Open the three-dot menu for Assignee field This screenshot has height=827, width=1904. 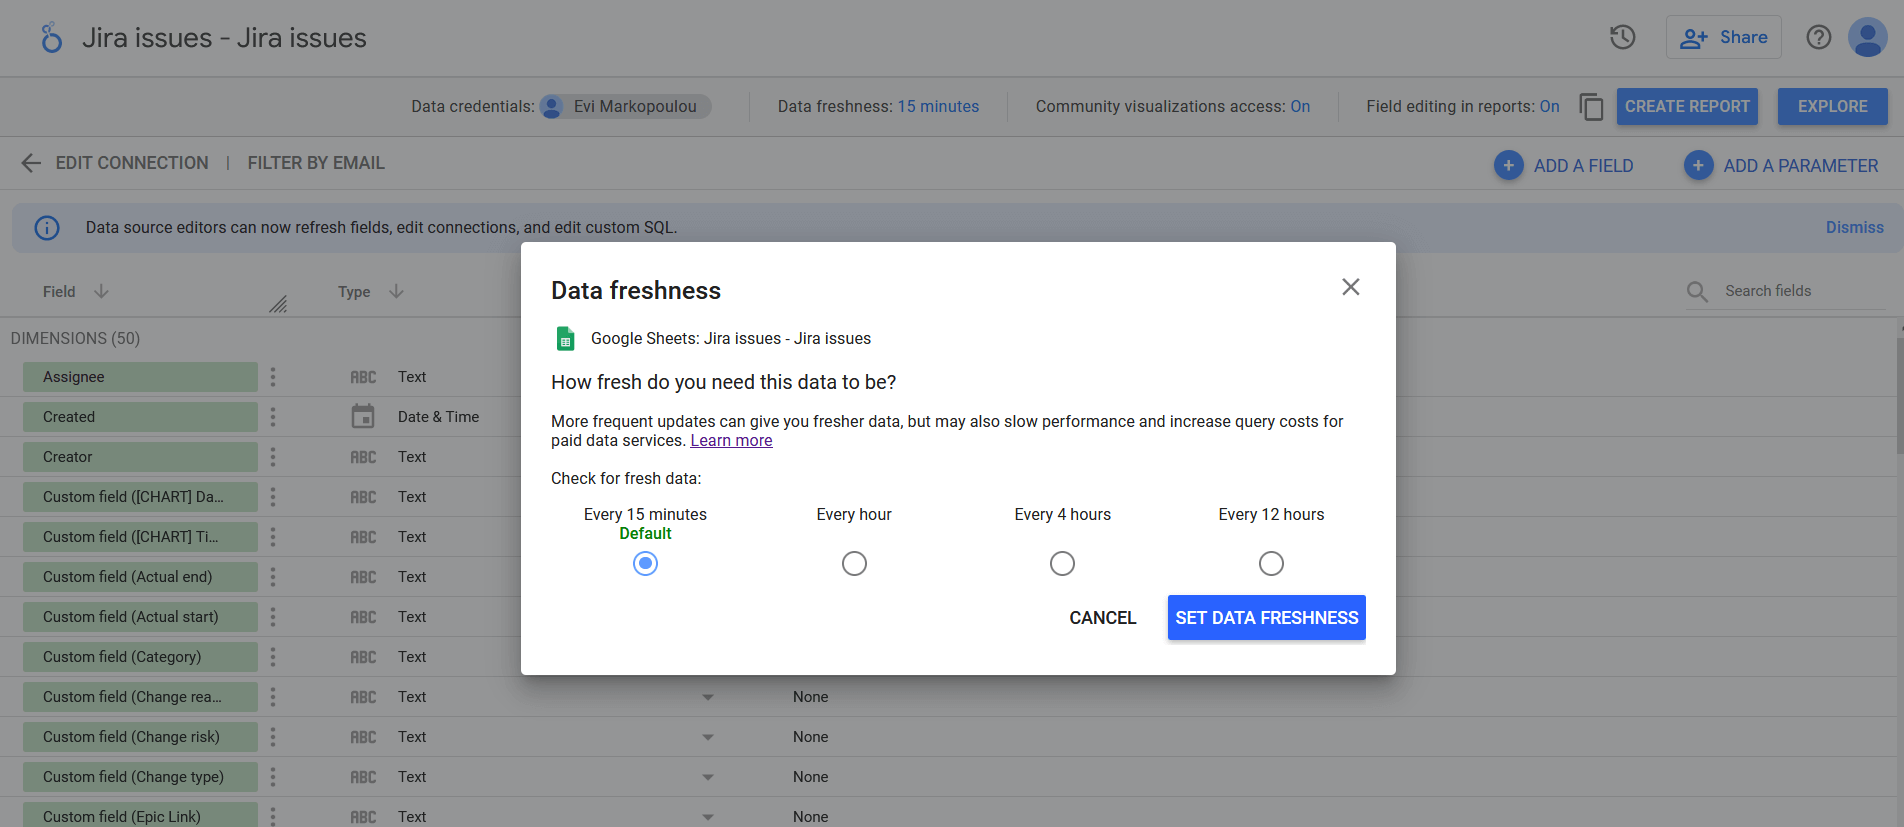click(272, 377)
